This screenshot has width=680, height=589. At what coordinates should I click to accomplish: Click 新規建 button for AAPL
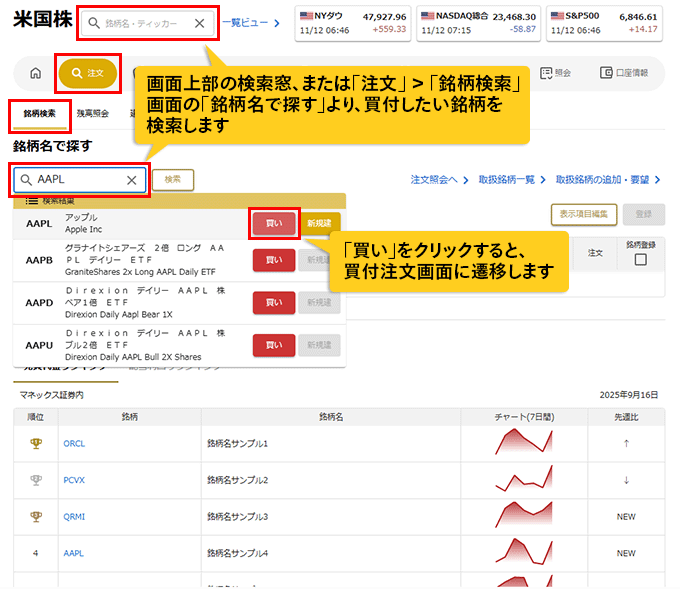point(320,223)
